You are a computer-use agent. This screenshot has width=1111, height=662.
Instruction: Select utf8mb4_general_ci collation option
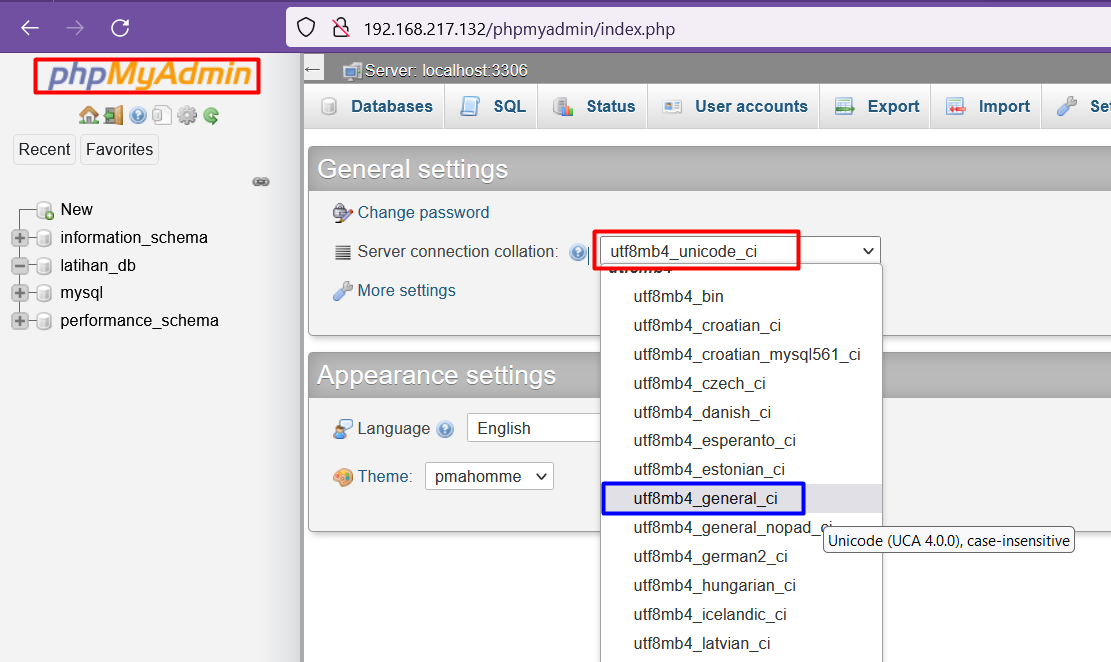(x=741, y=499)
